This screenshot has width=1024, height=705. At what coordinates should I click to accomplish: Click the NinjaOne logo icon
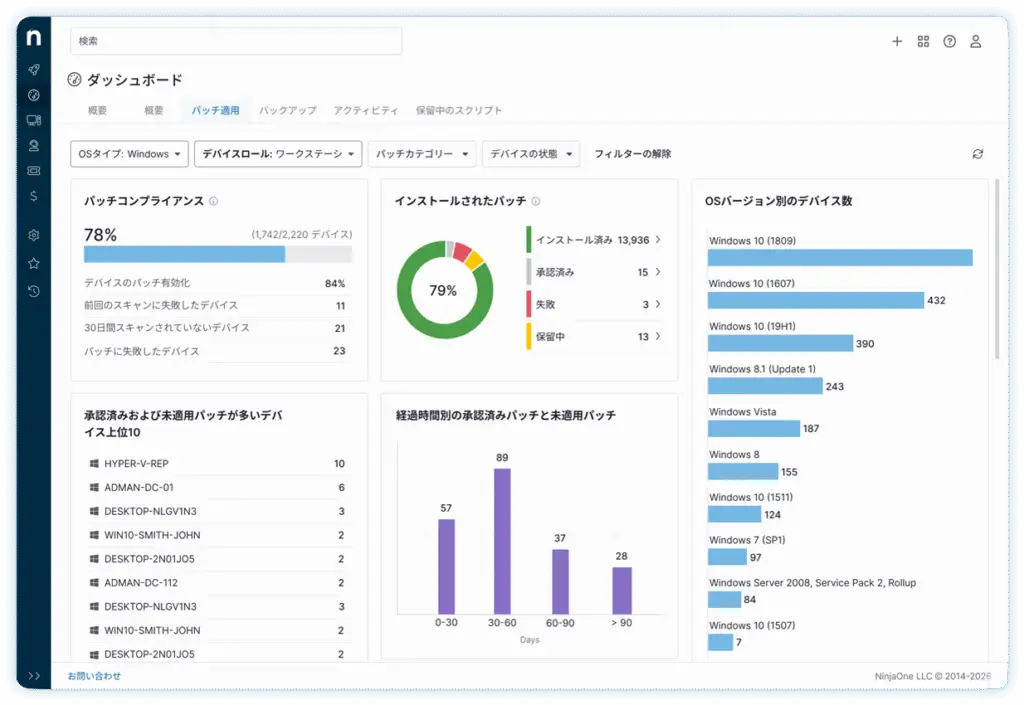pyautogui.click(x=33, y=38)
